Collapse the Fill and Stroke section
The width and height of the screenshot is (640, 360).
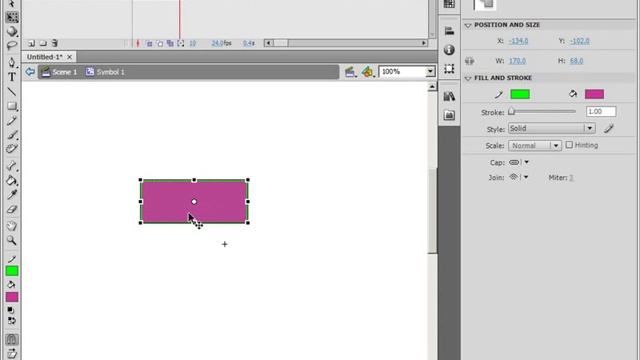(x=468, y=78)
